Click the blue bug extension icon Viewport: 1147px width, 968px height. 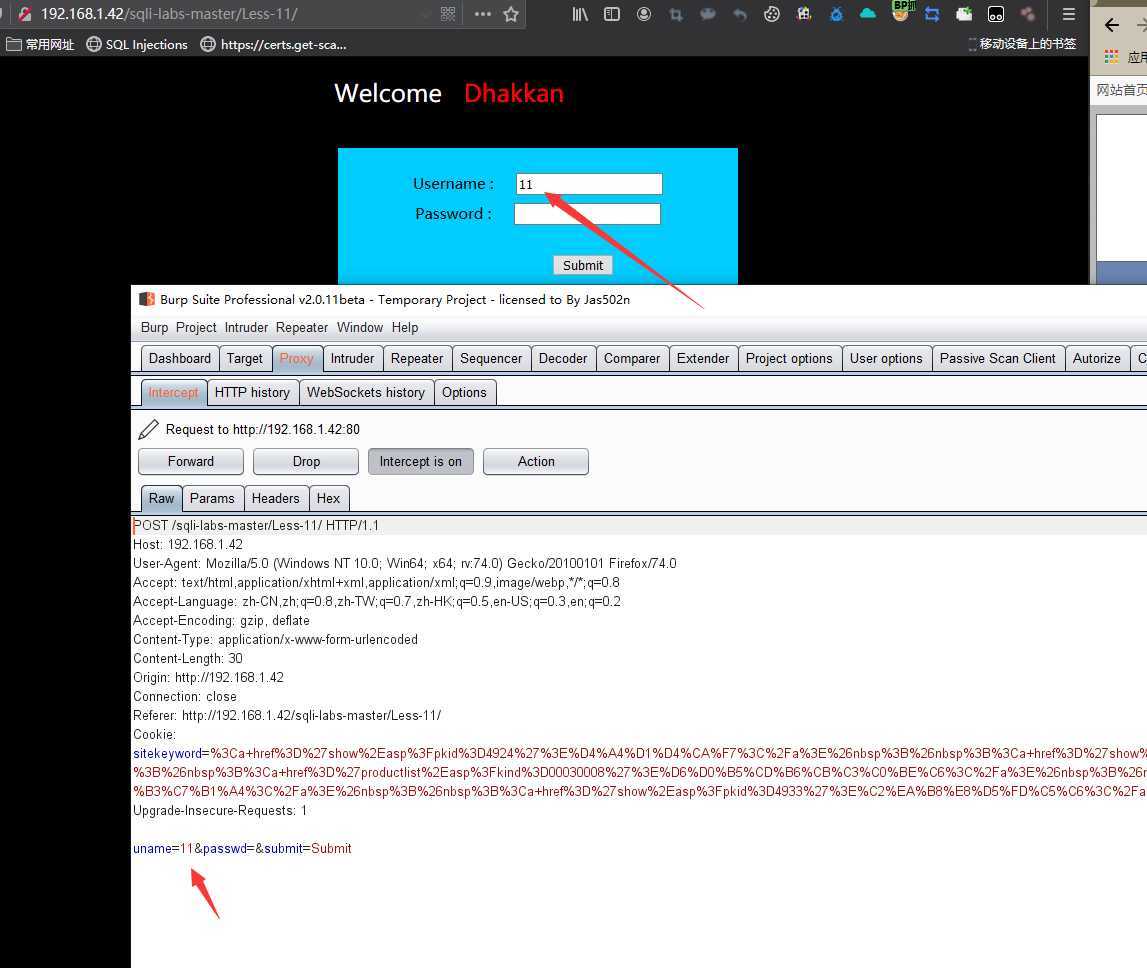[x=836, y=14]
